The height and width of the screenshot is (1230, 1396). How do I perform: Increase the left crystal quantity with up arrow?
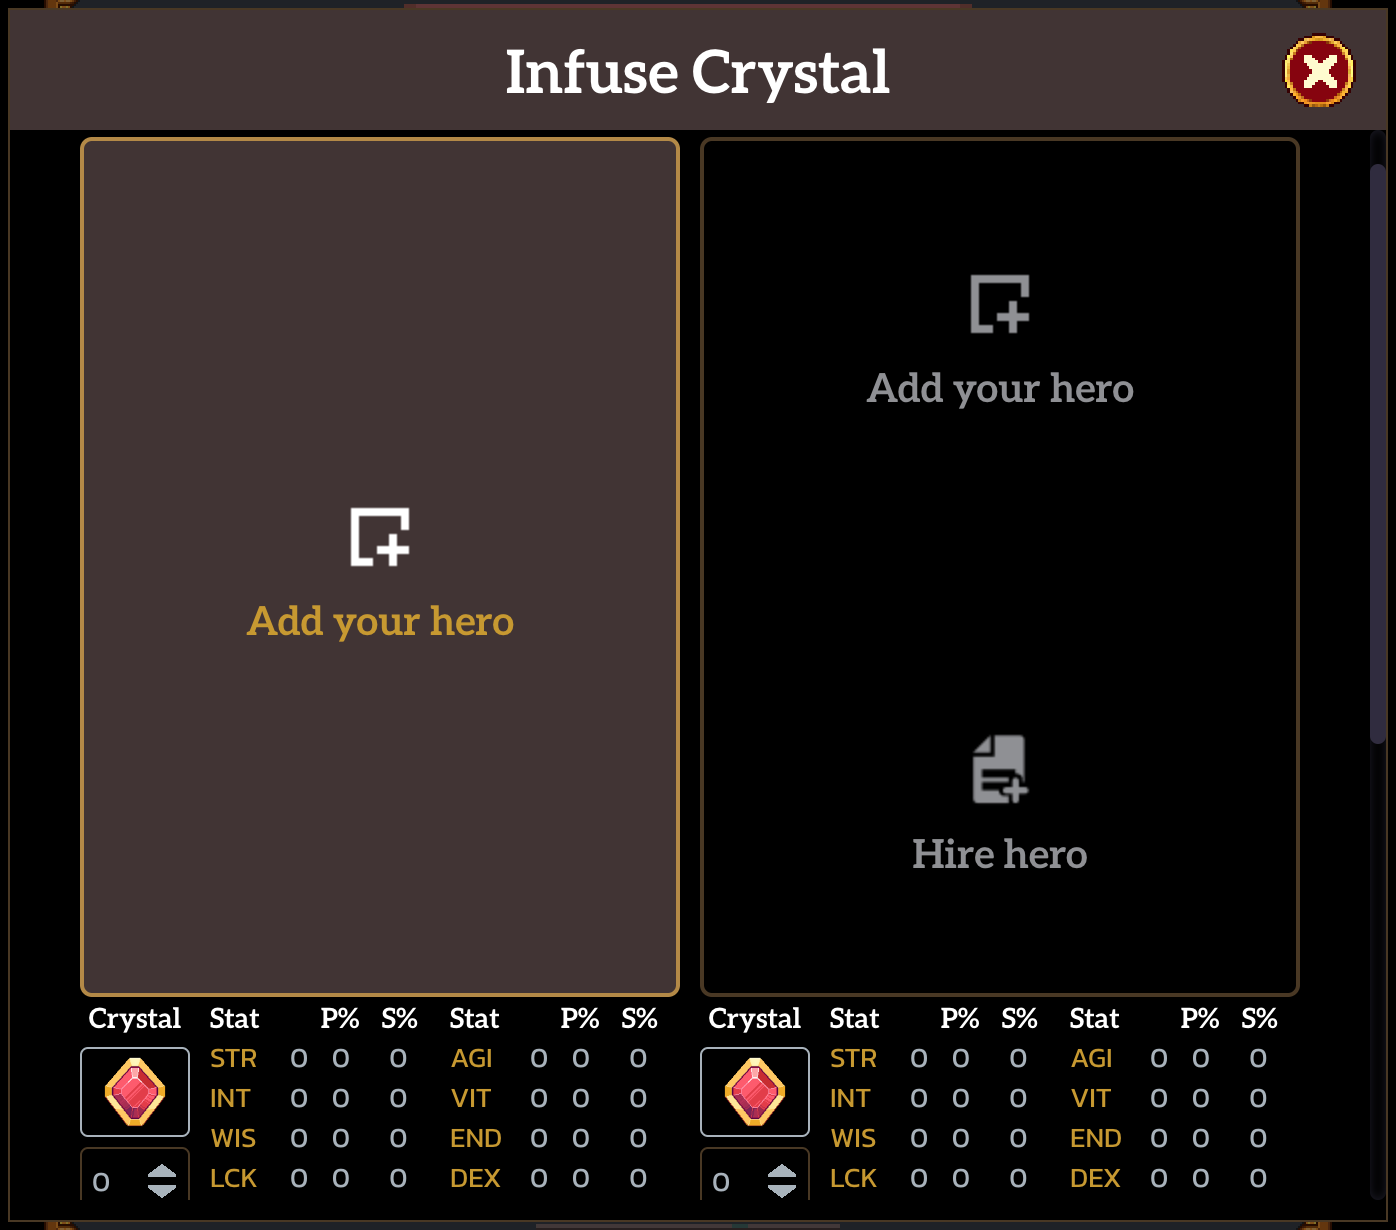point(162,1172)
